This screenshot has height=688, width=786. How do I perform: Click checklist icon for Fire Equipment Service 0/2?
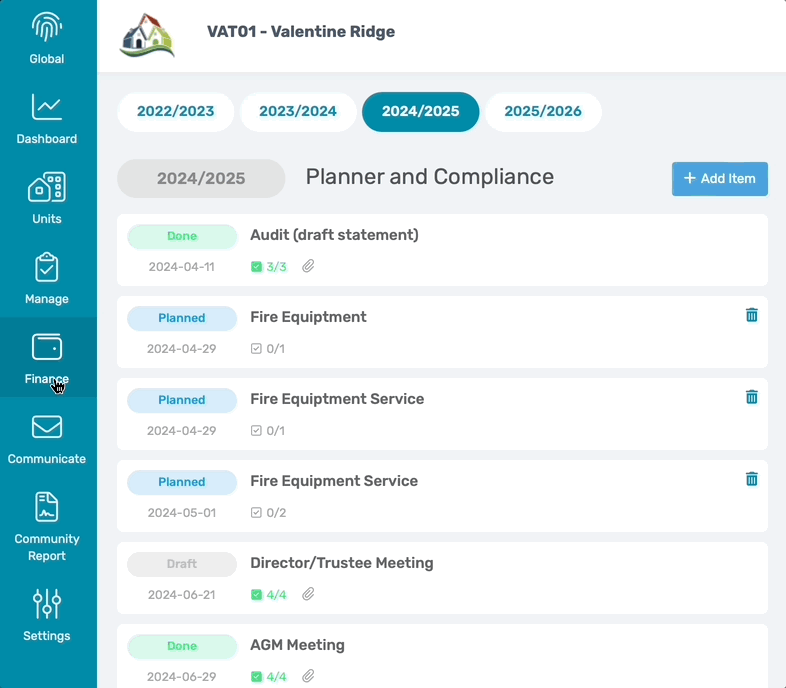pos(256,512)
